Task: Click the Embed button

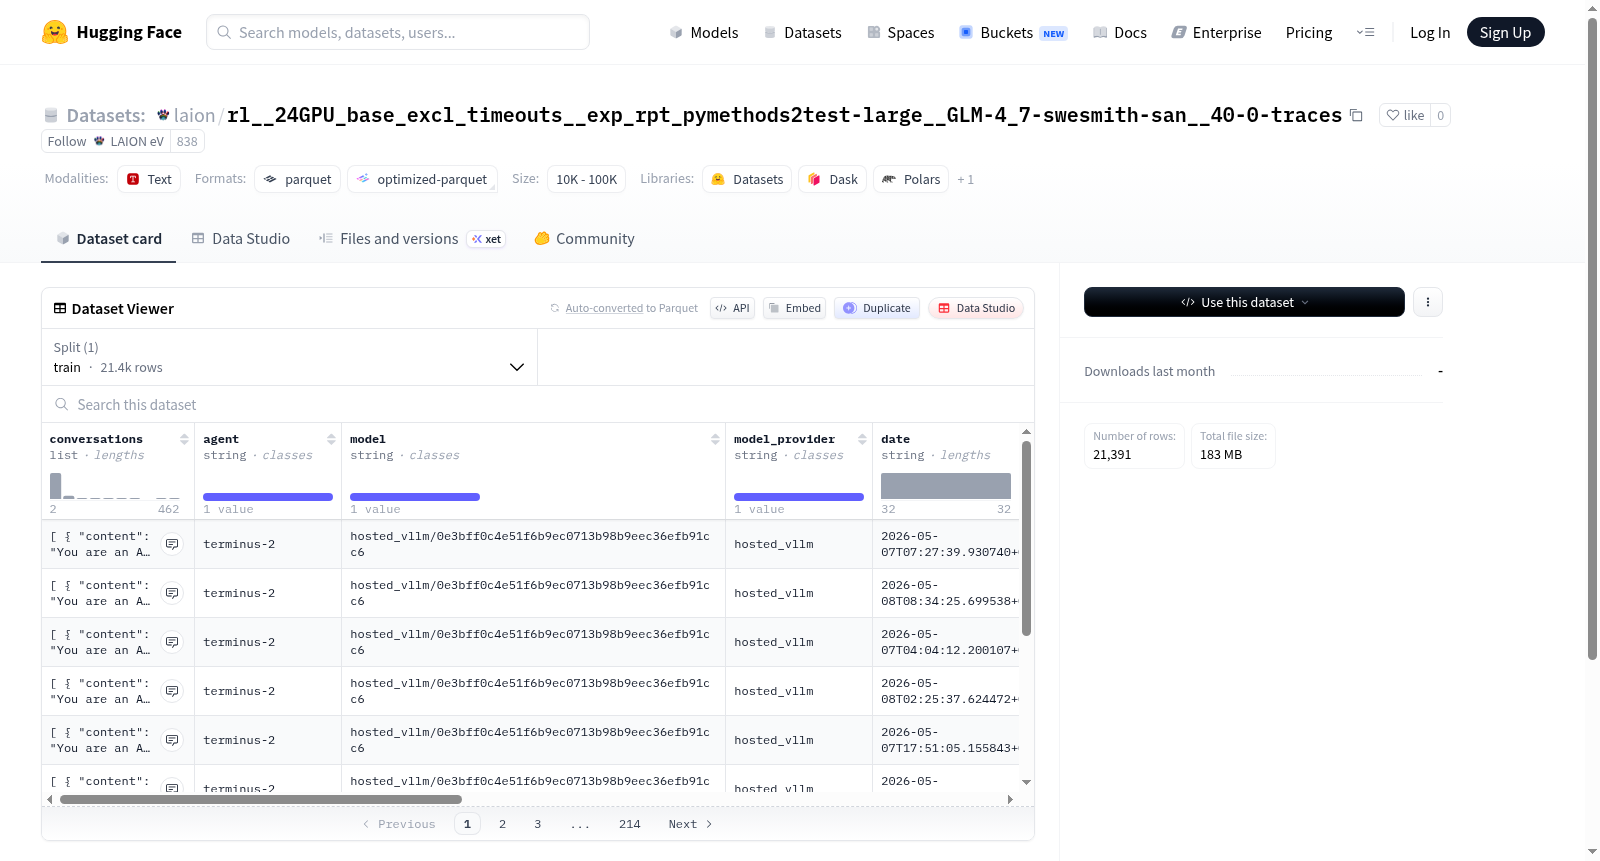Action: (x=795, y=308)
